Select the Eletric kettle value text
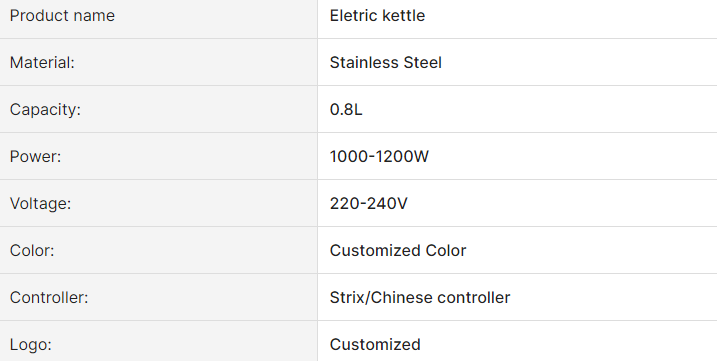The height and width of the screenshot is (361, 717). (x=377, y=16)
